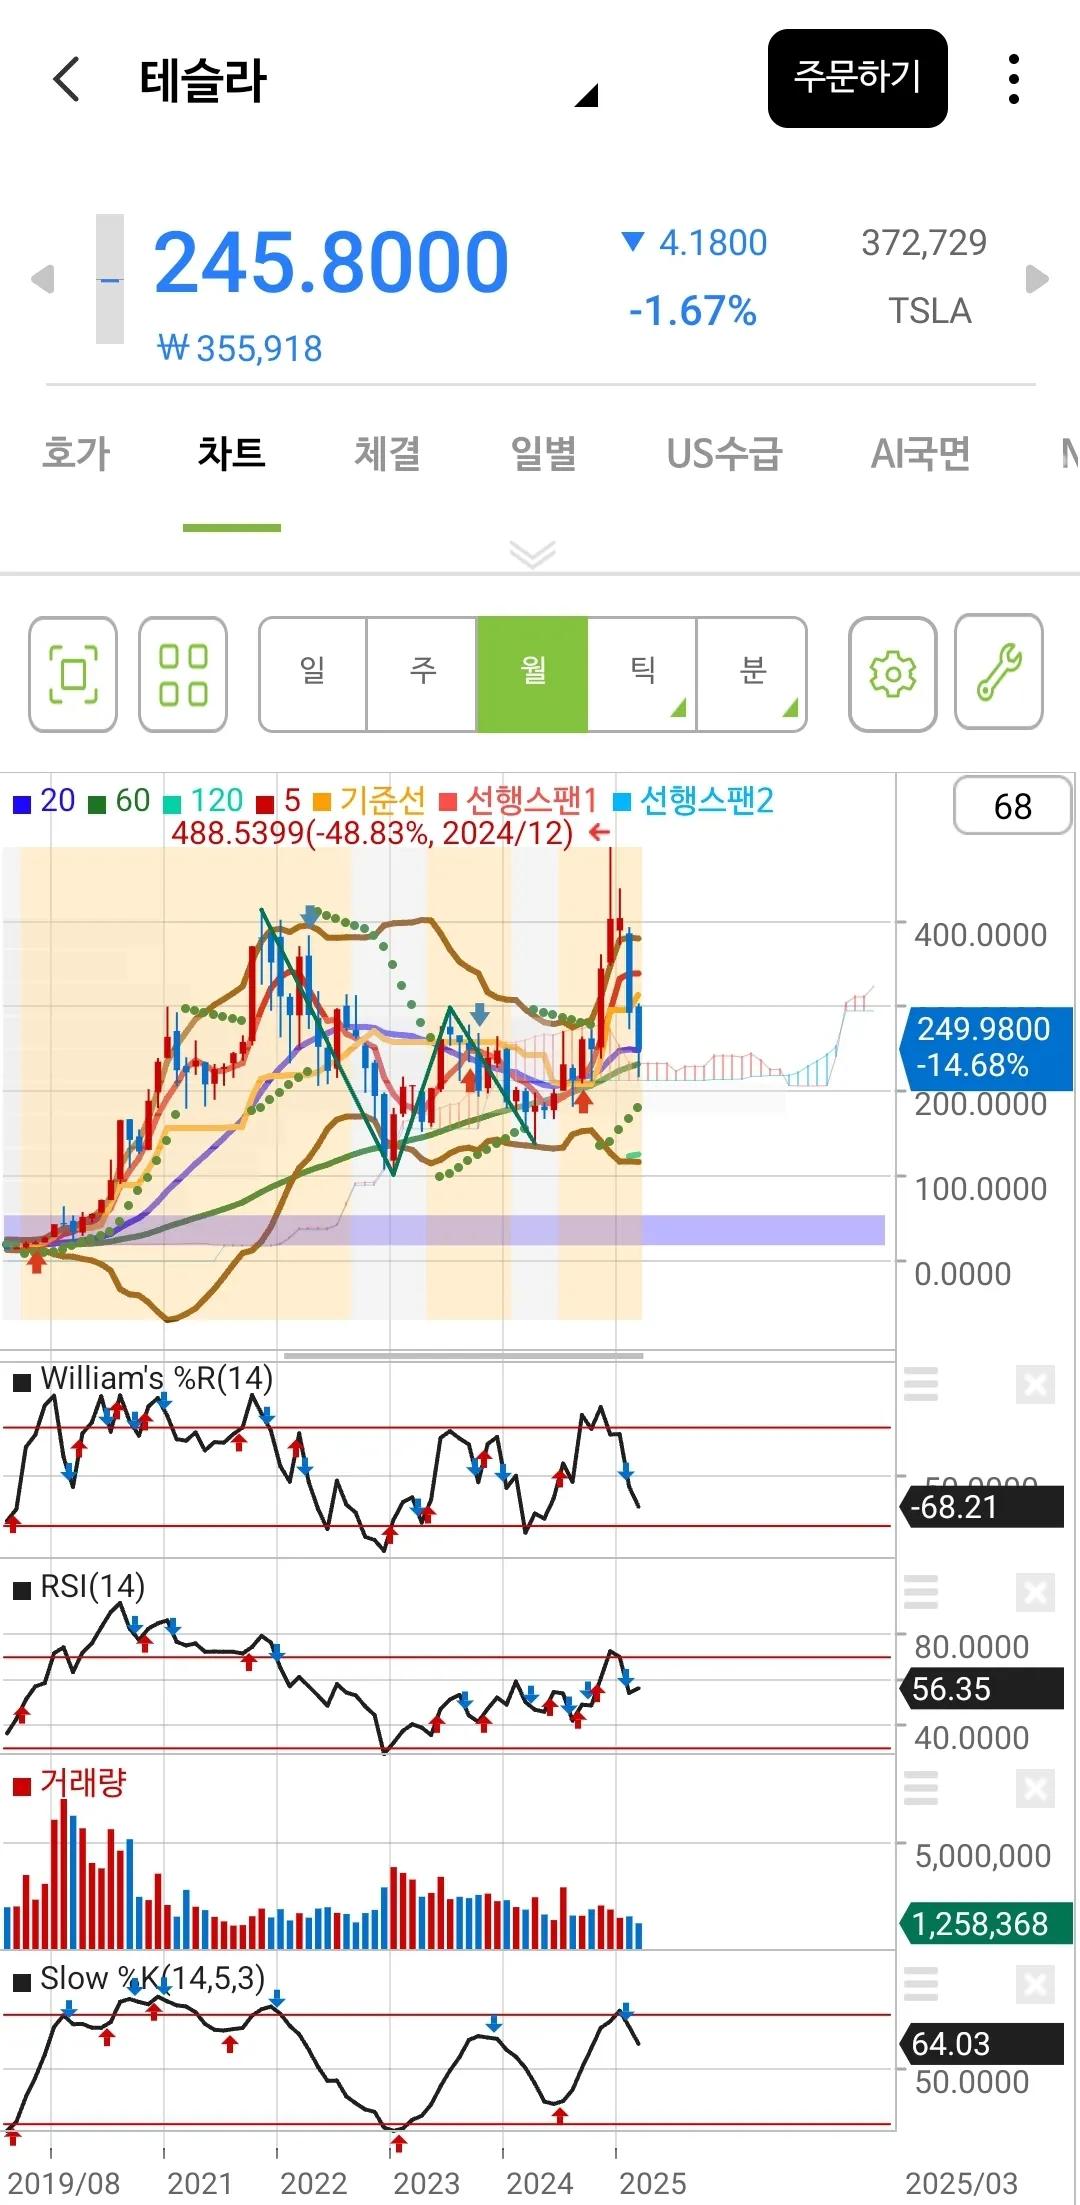Click the 기준선 legend label
Screen dimensions: 1080x2205
(x=369, y=801)
